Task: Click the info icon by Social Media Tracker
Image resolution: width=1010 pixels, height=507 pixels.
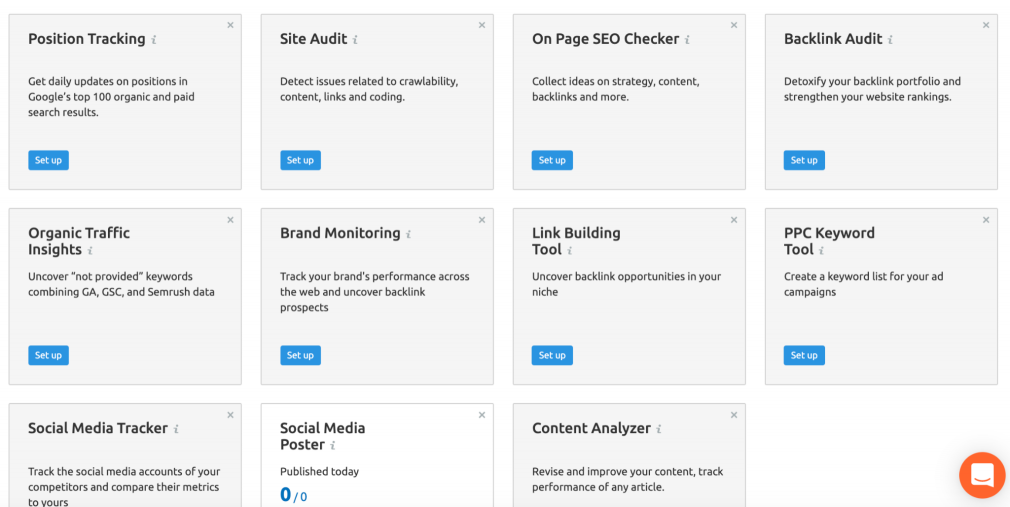Action: [x=176, y=429]
